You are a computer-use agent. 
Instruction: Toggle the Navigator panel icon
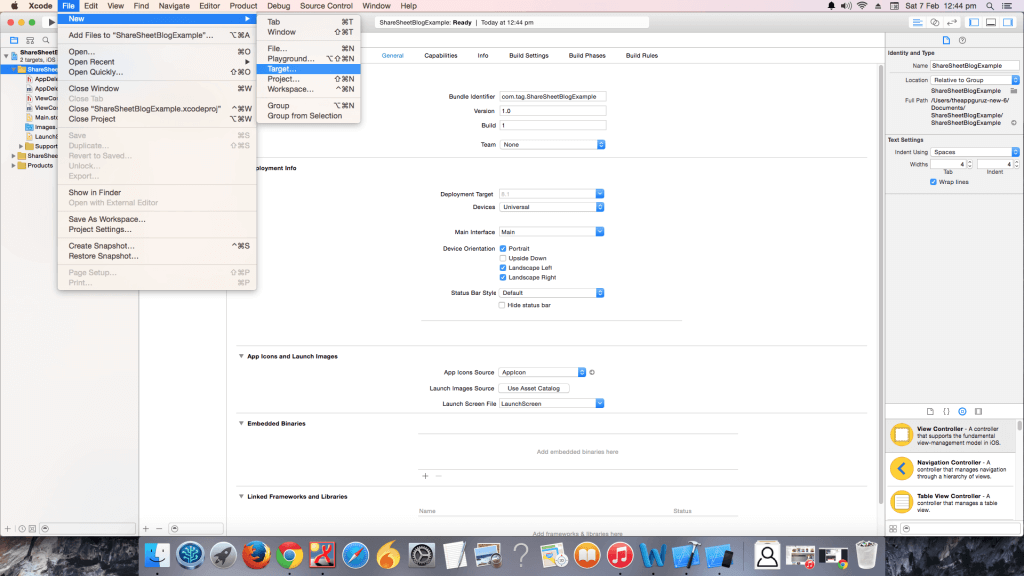[x=974, y=22]
